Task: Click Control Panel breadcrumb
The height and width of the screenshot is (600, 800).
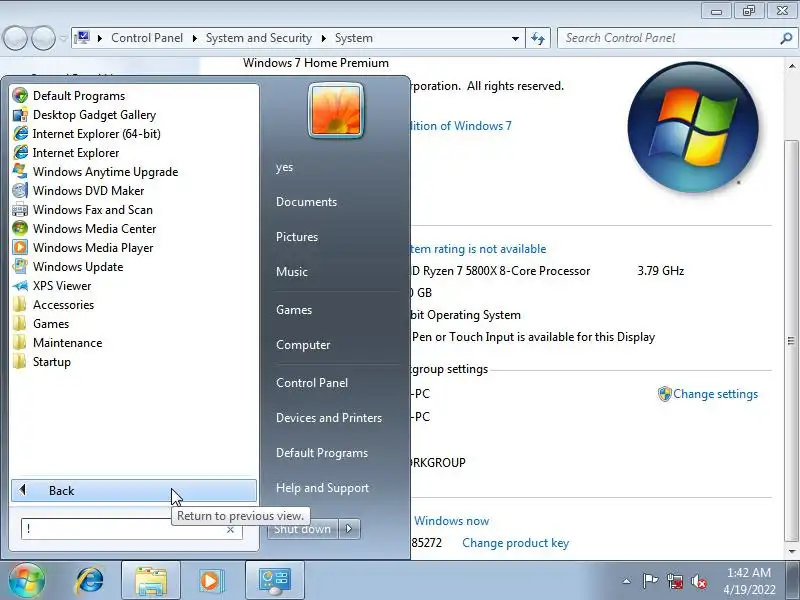Action: pyautogui.click(x=147, y=38)
